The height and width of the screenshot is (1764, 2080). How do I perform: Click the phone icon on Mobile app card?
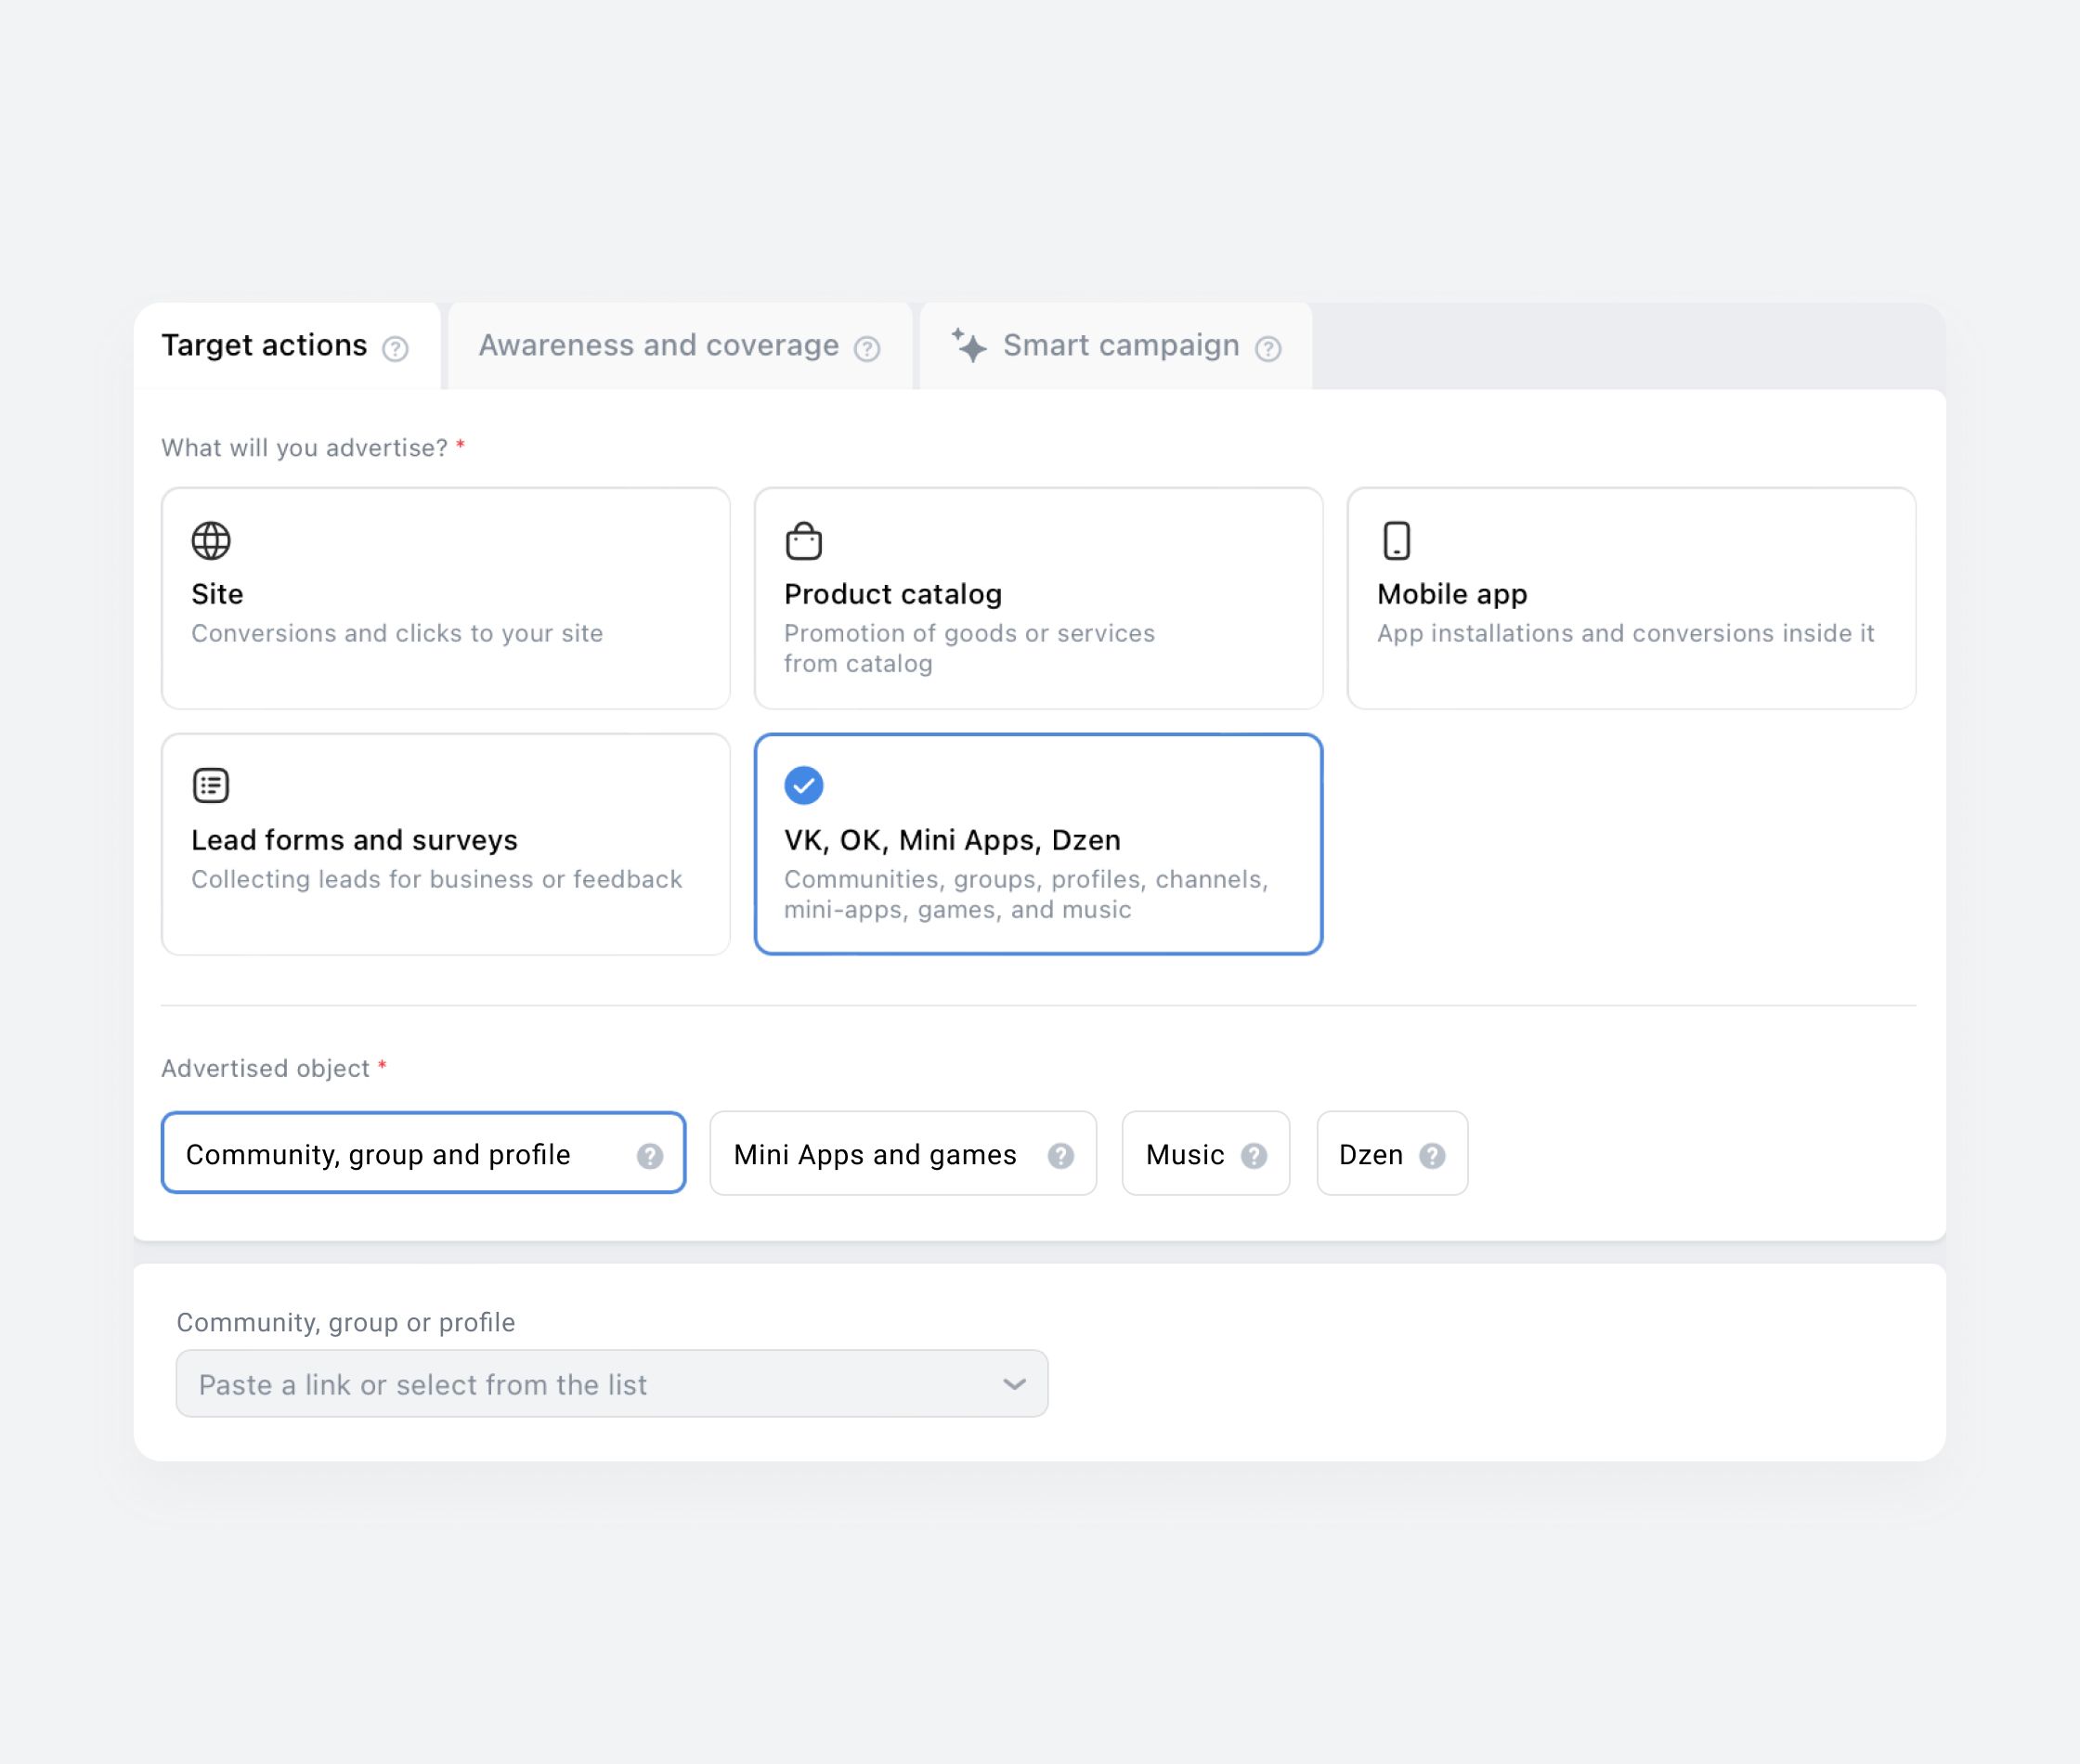pos(1396,541)
